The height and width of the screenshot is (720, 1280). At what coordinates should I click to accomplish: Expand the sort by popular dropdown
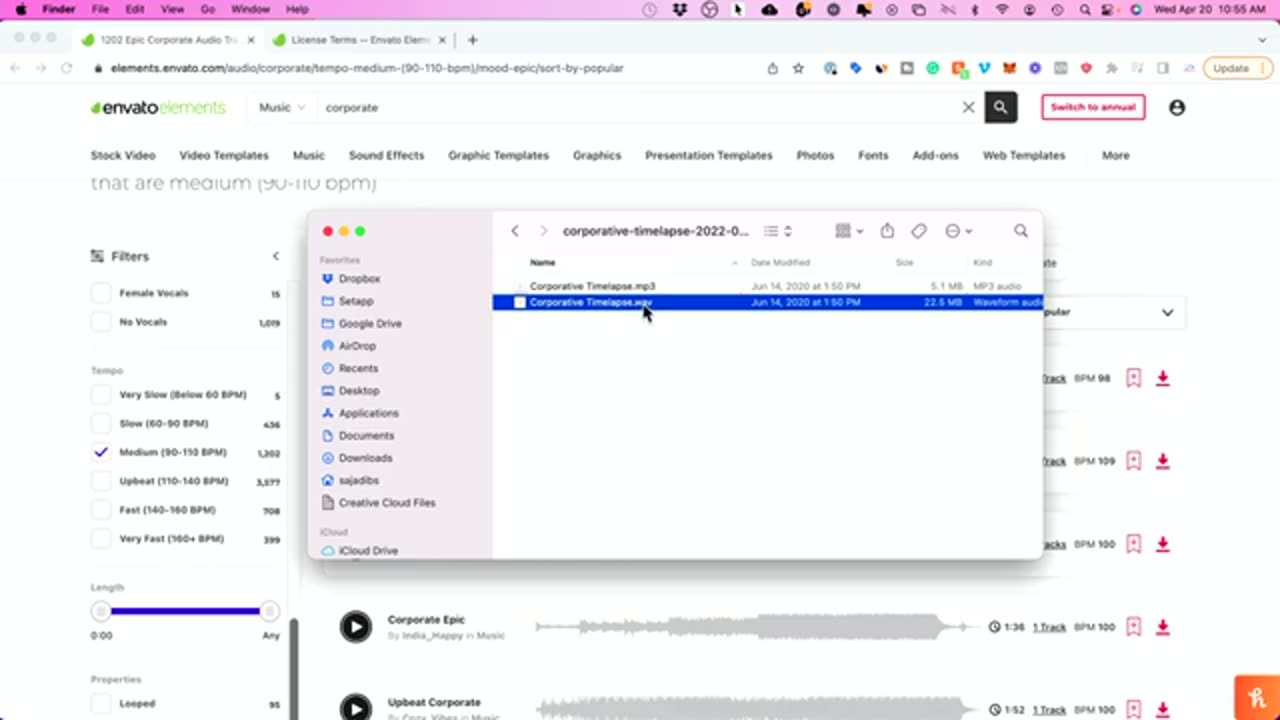(x=1167, y=312)
